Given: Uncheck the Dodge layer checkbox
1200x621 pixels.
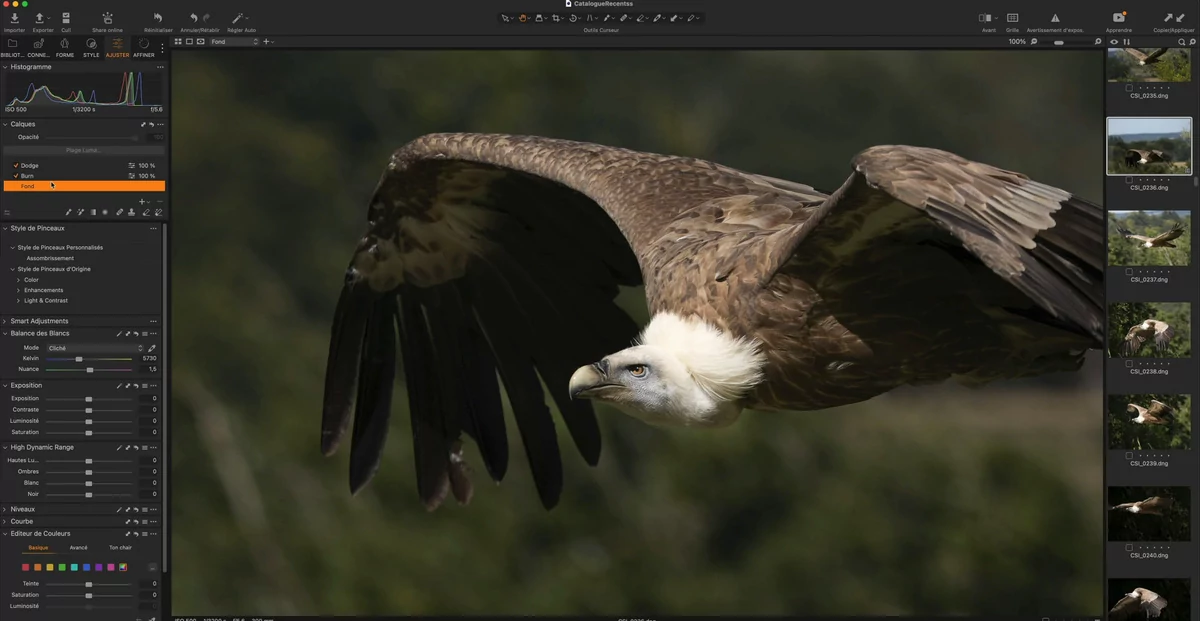Looking at the screenshot, I should (x=16, y=165).
